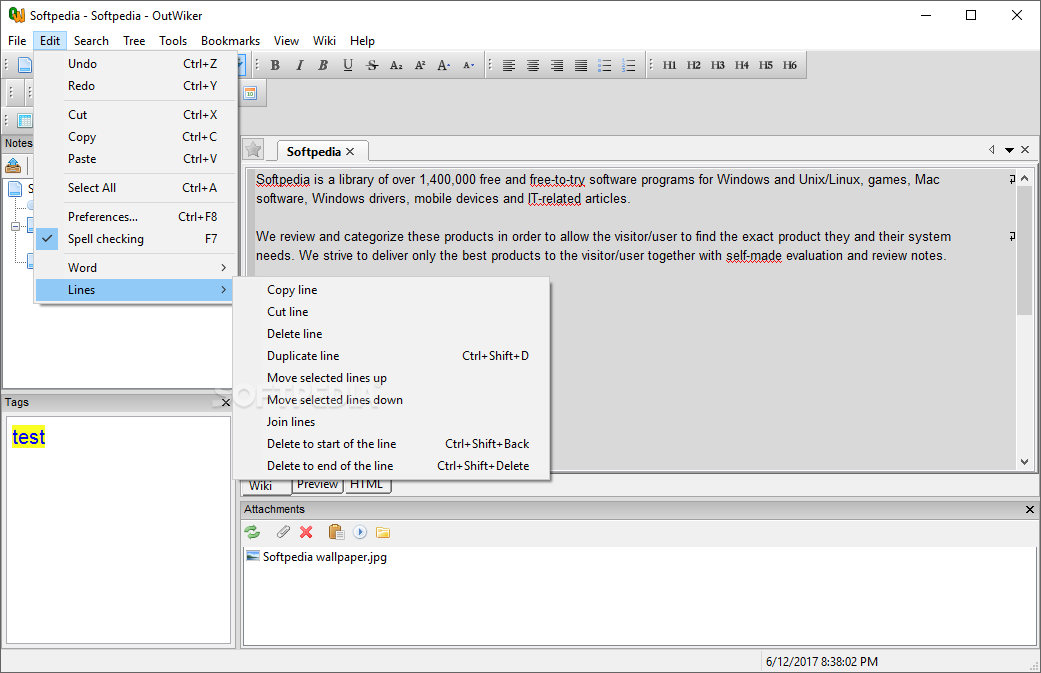Image resolution: width=1041 pixels, height=673 pixels.
Task: Click the go-up tray icon in Notes panel
Action: (x=13, y=165)
